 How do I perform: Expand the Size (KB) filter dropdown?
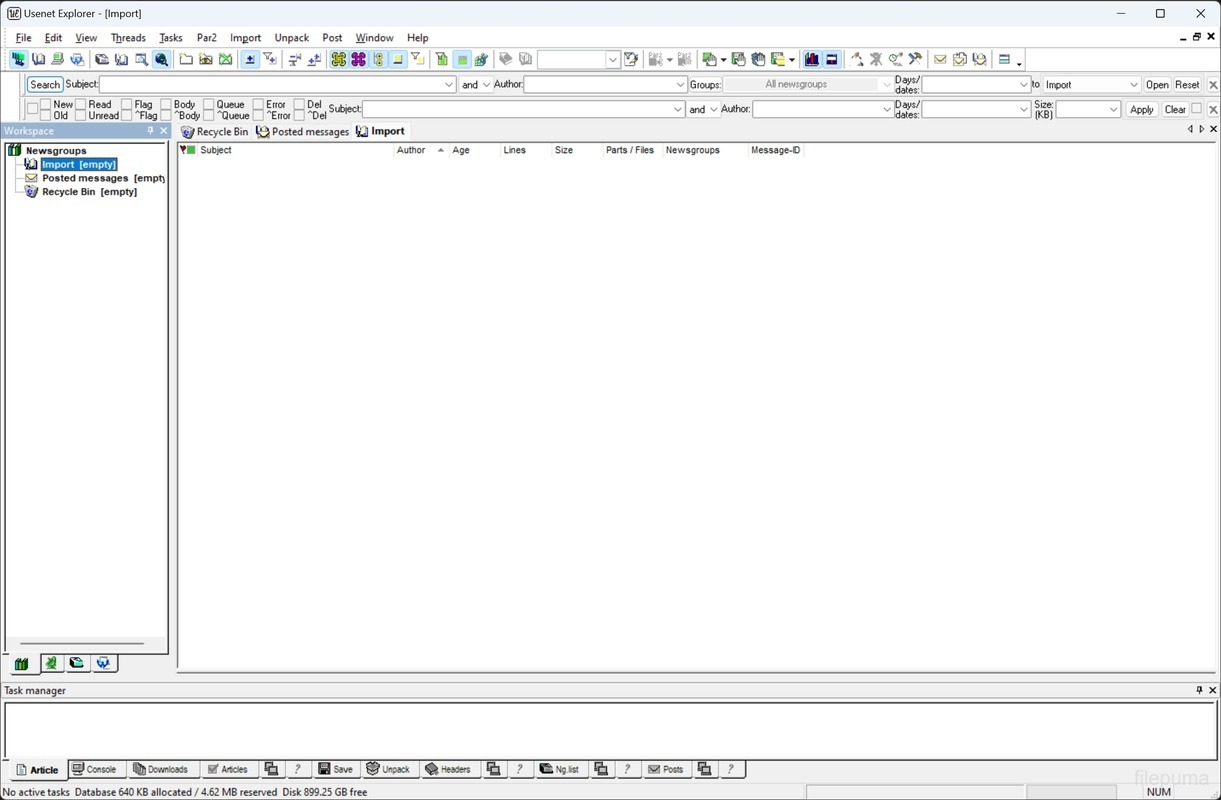1114,110
